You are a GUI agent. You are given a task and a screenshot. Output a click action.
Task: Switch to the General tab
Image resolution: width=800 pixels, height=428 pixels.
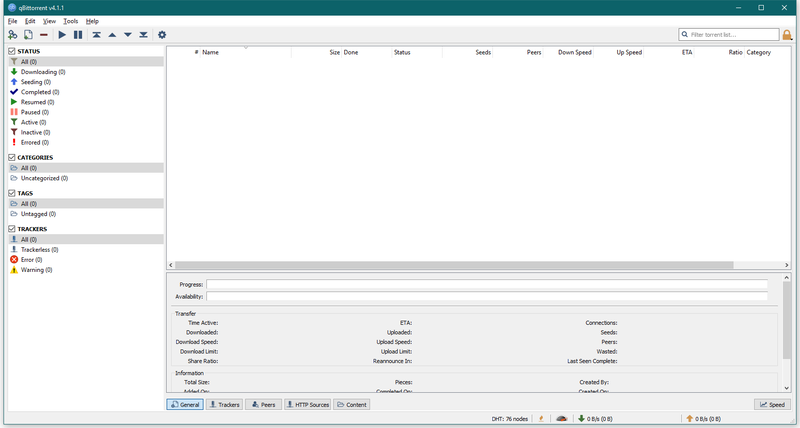[185, 405]
